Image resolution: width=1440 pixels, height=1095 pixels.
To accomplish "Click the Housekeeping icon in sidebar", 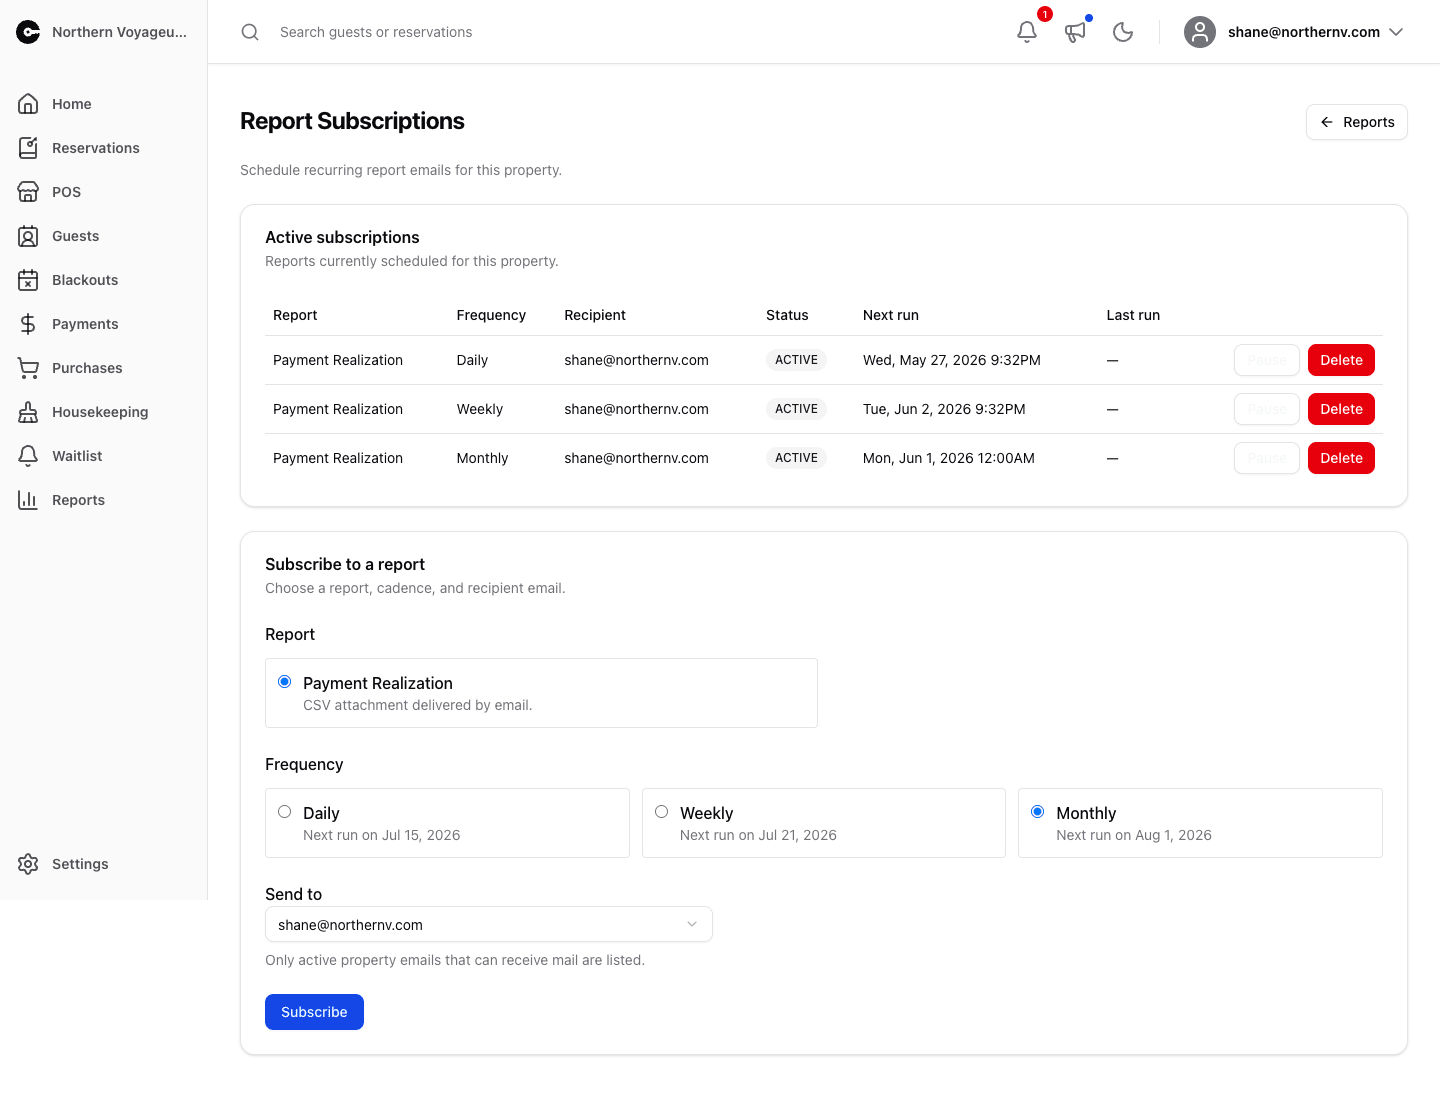I will click(x=28, y=412).
